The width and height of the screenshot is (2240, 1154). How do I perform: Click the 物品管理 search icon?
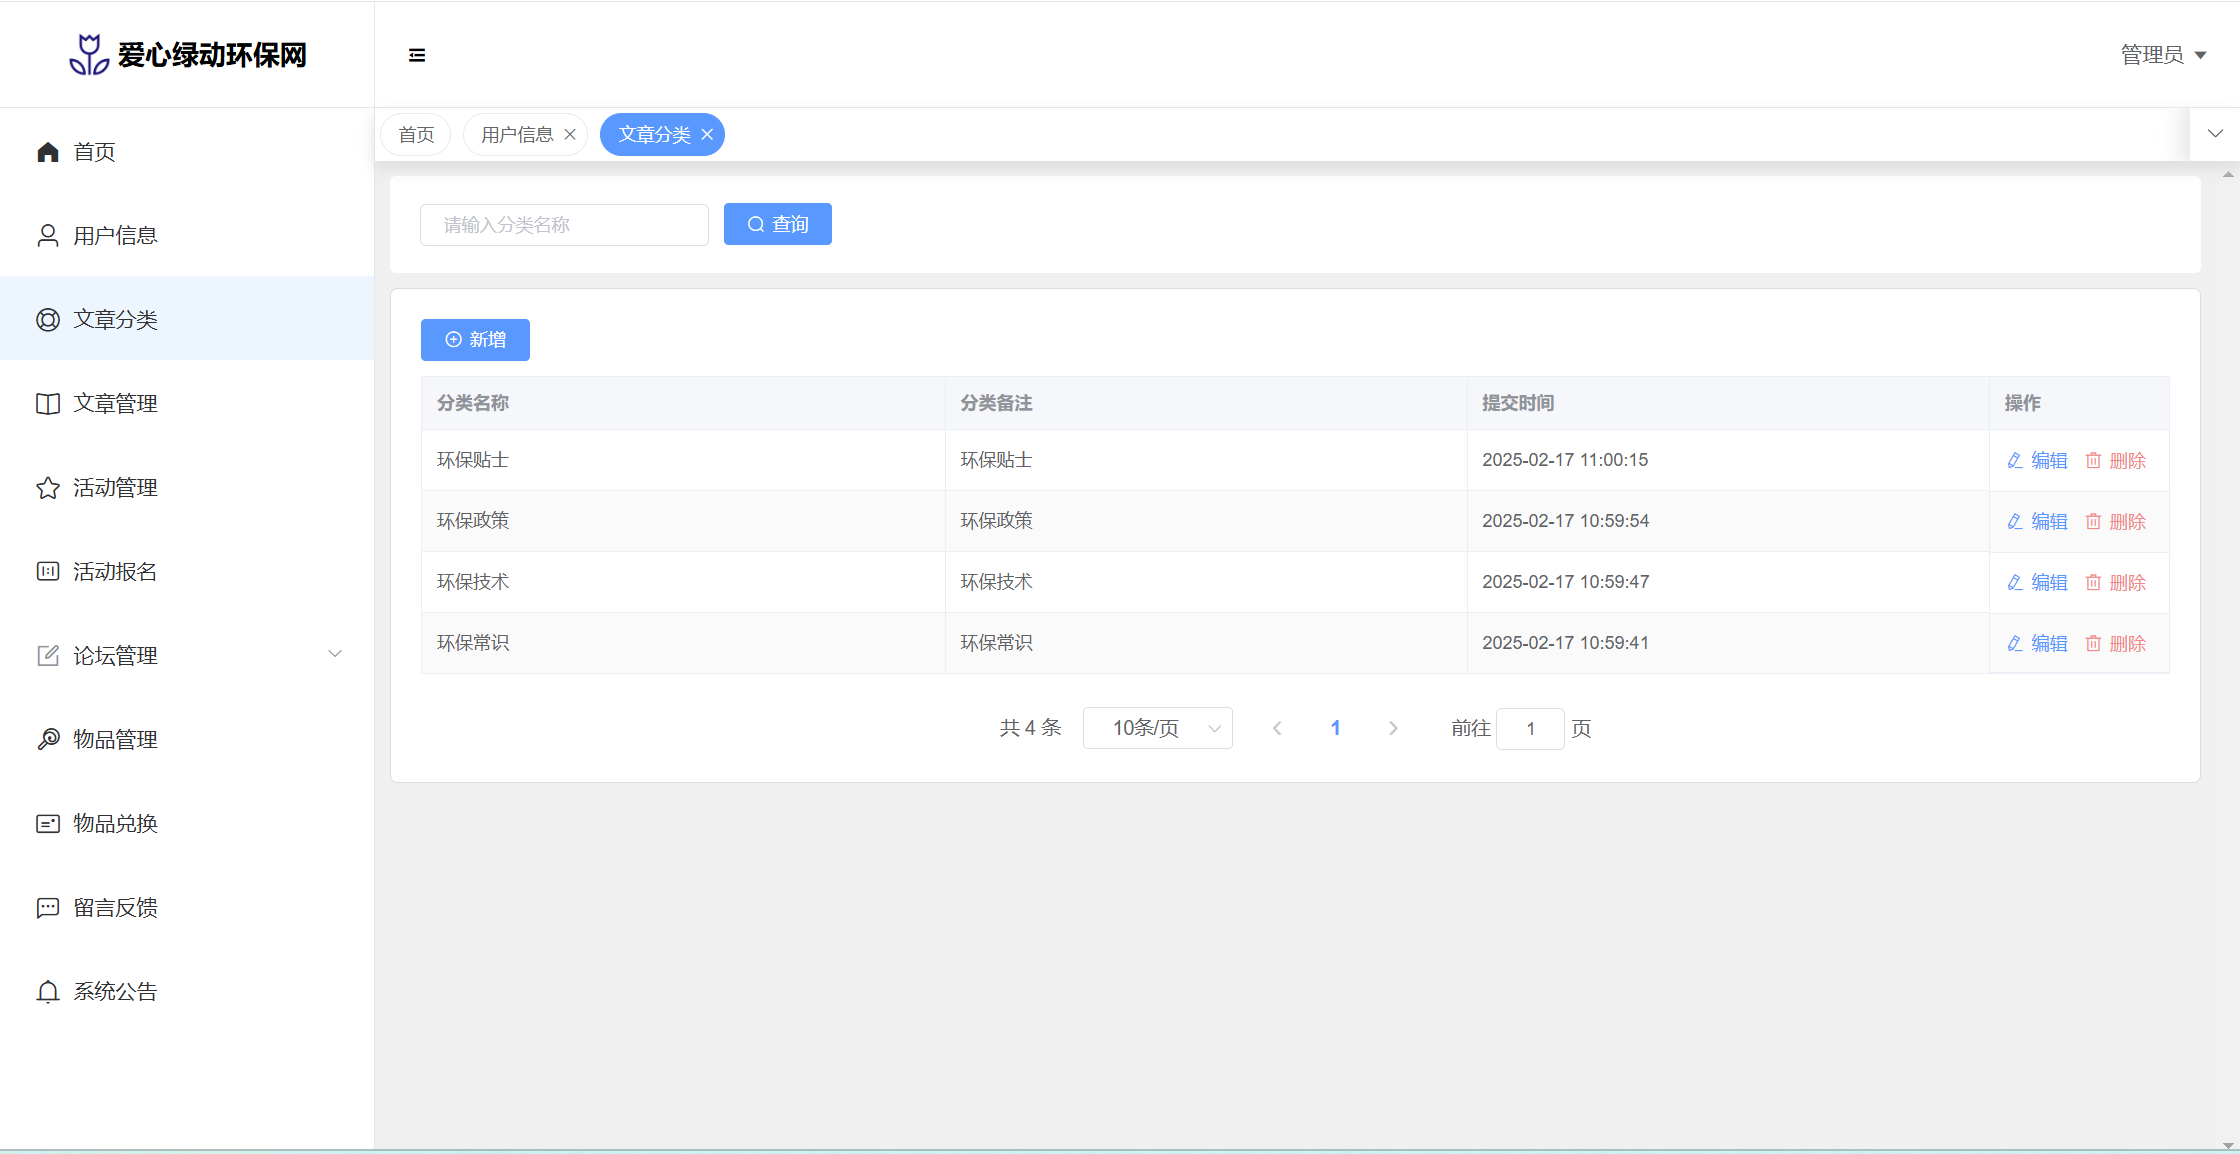(x=48, y=740)
